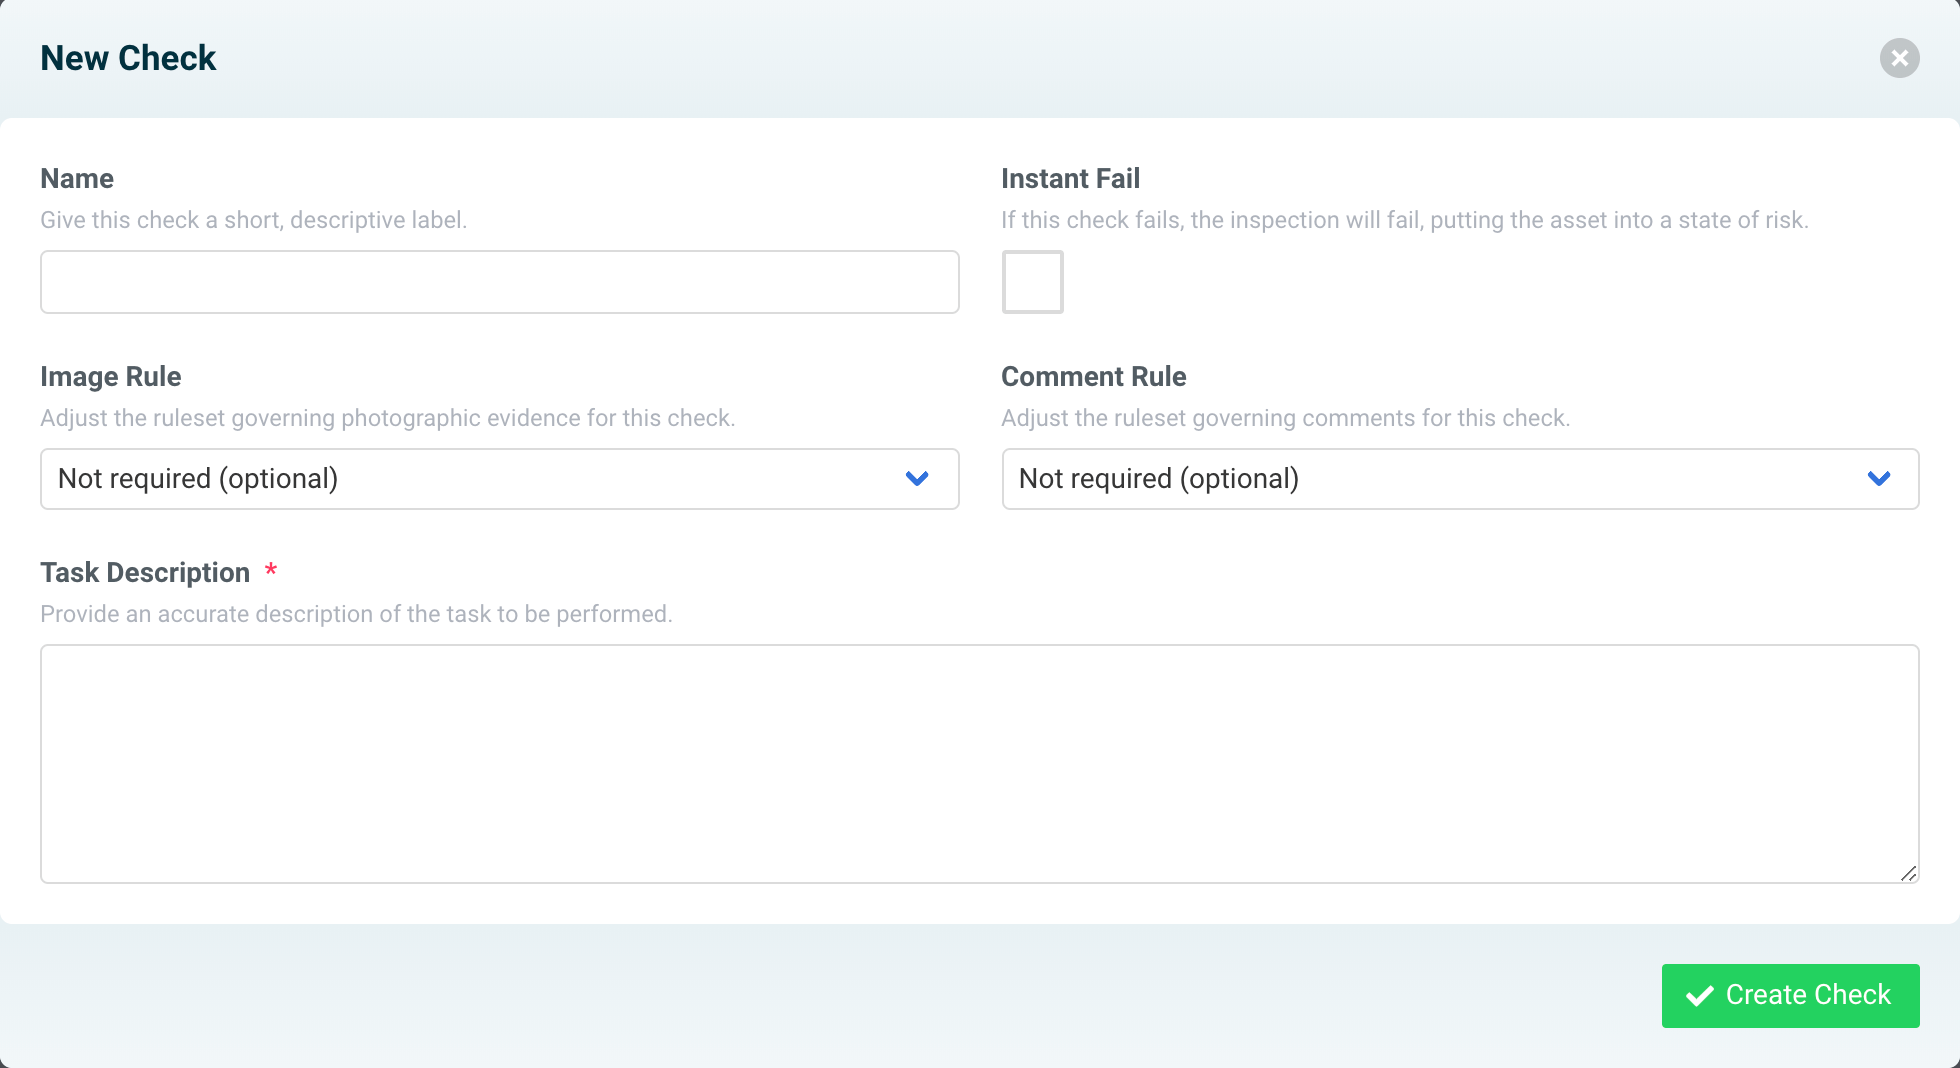Click the Comment Rule dropdown chevron arrow

(x=1879, y=479)
